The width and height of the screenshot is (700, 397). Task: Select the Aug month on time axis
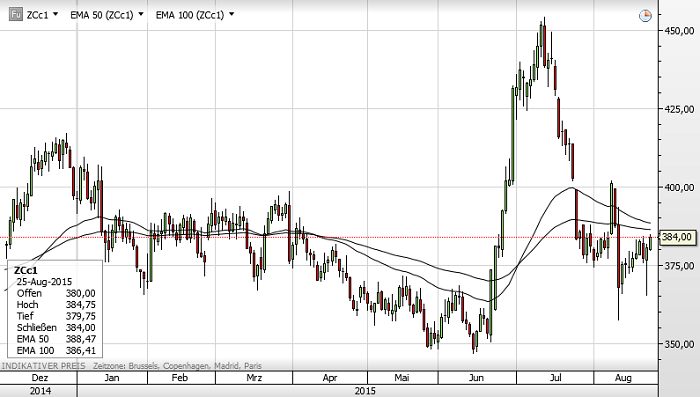(623, 378)
